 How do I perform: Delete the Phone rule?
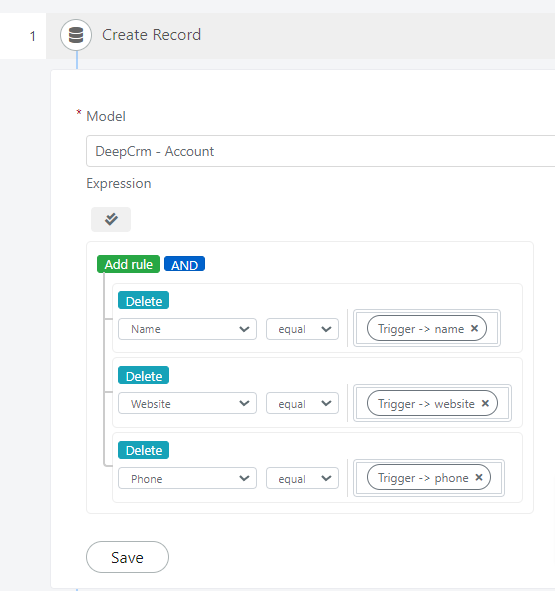coord(143,450)
